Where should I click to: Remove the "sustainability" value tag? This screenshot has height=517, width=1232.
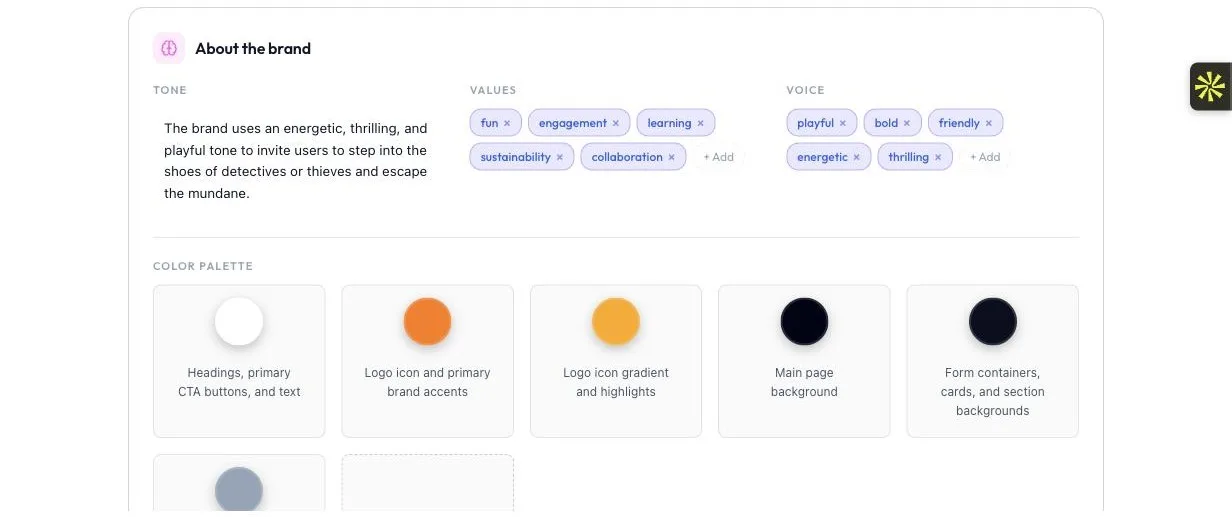tap(560, 157)
